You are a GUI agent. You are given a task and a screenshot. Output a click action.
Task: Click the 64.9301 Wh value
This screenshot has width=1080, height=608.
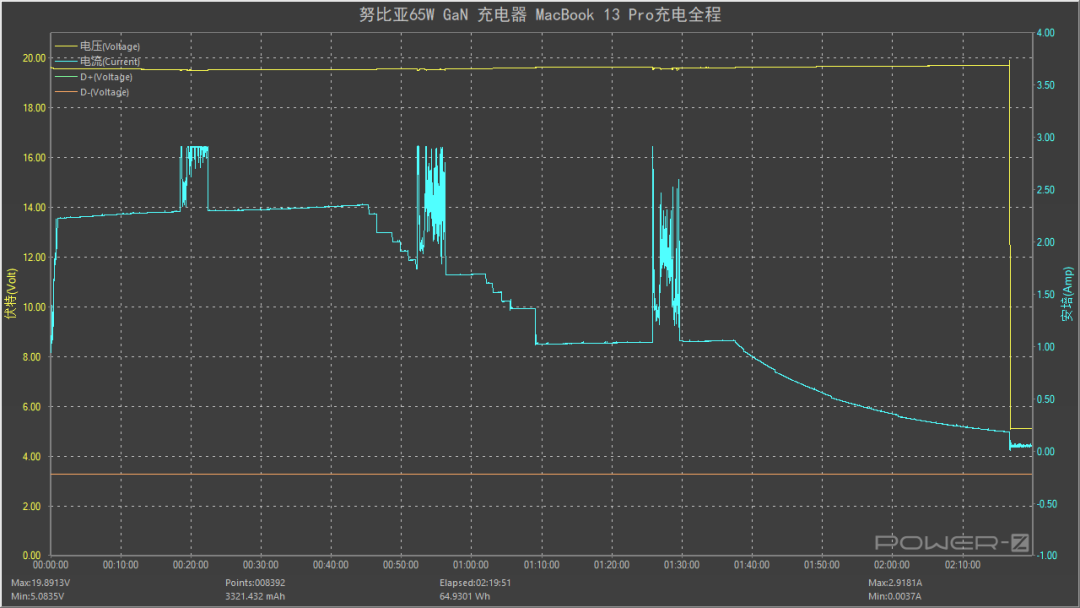click(x=465, y=596)
